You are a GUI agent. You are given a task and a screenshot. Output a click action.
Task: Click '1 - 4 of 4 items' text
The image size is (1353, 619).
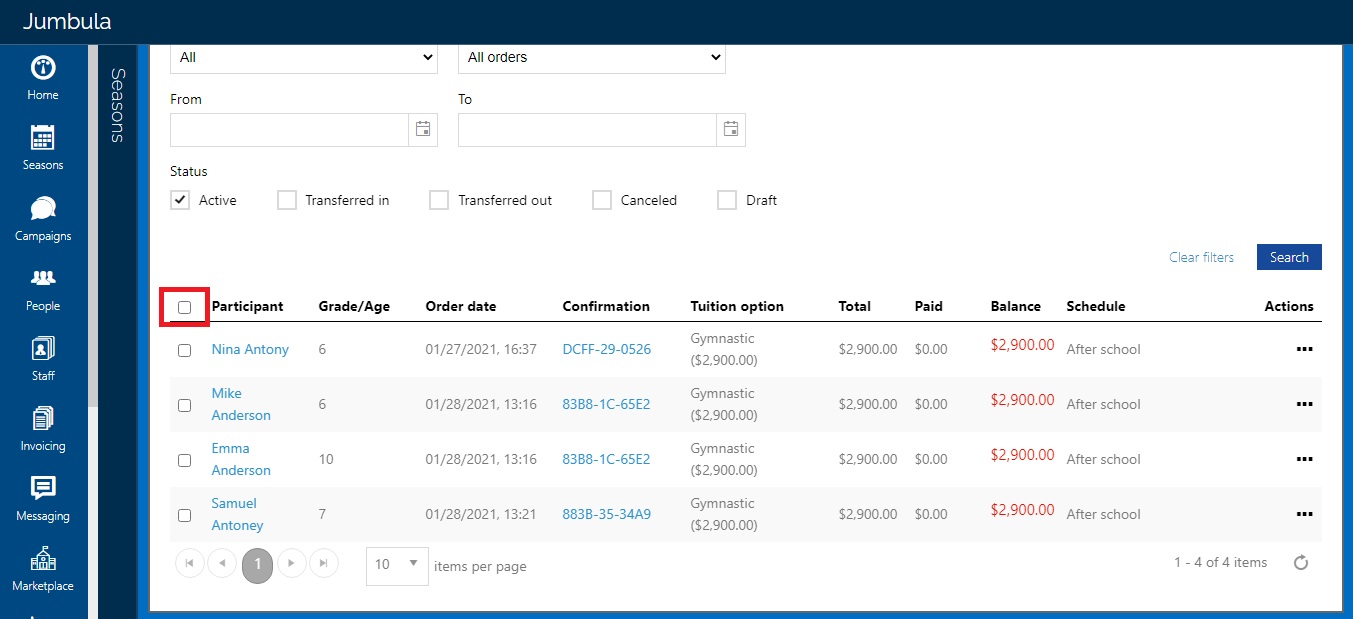click(x=1220, y=562)
